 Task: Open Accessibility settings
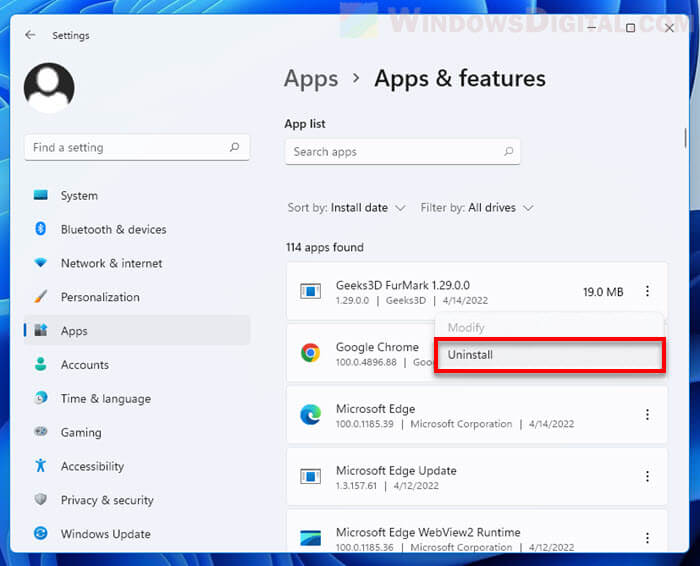click(x=137, y=466)
